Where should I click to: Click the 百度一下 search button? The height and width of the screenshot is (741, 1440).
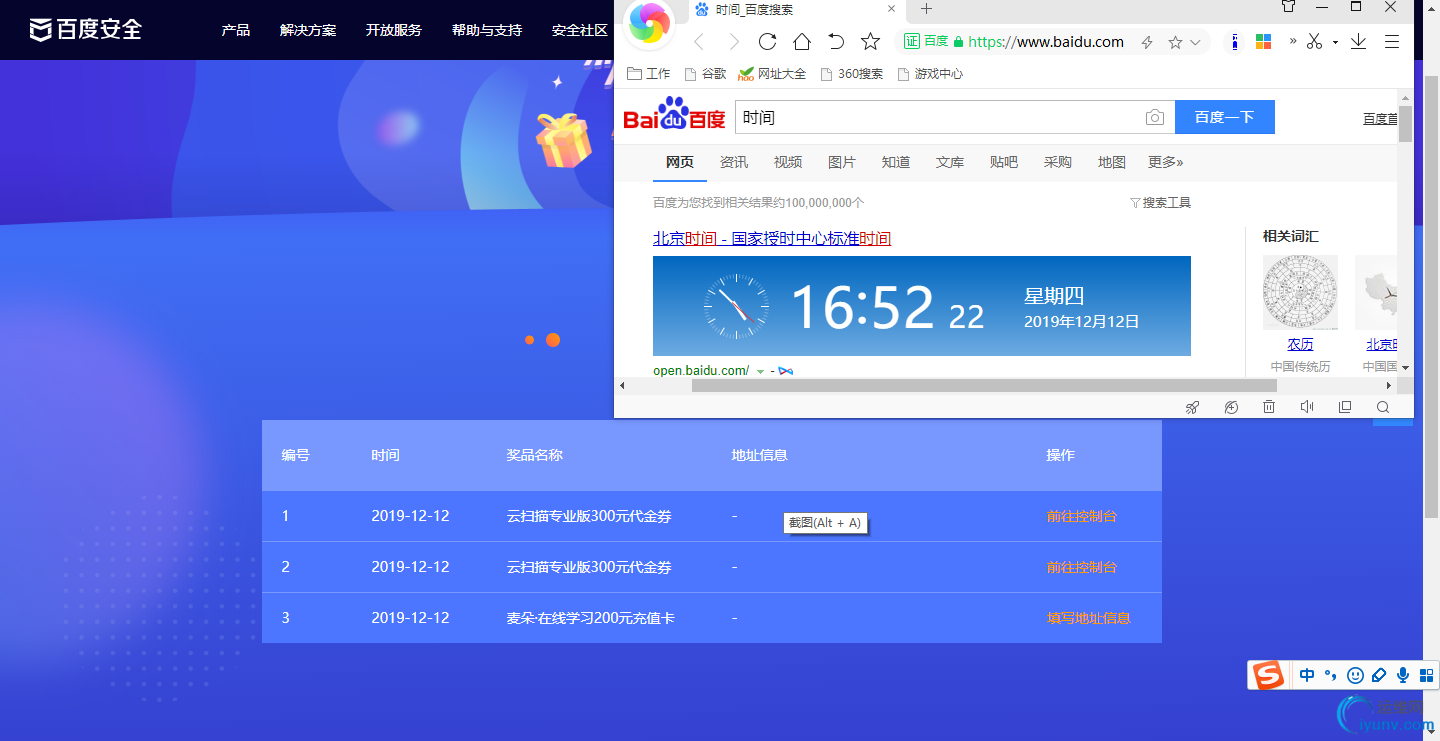pos(1224,117)
